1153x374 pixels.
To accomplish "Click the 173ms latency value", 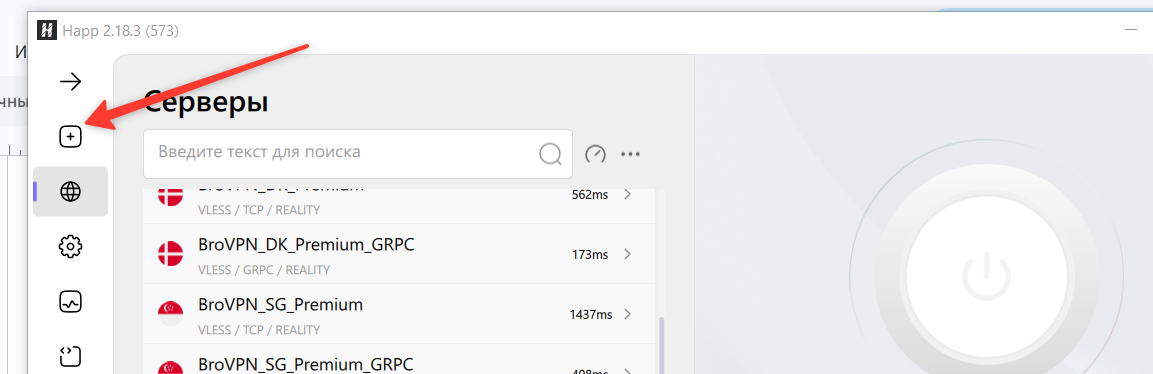I will coord(590,255).
